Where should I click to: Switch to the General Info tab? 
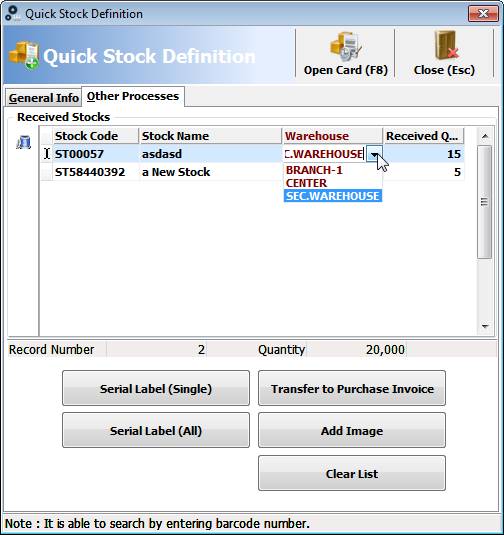pos(44,98)
